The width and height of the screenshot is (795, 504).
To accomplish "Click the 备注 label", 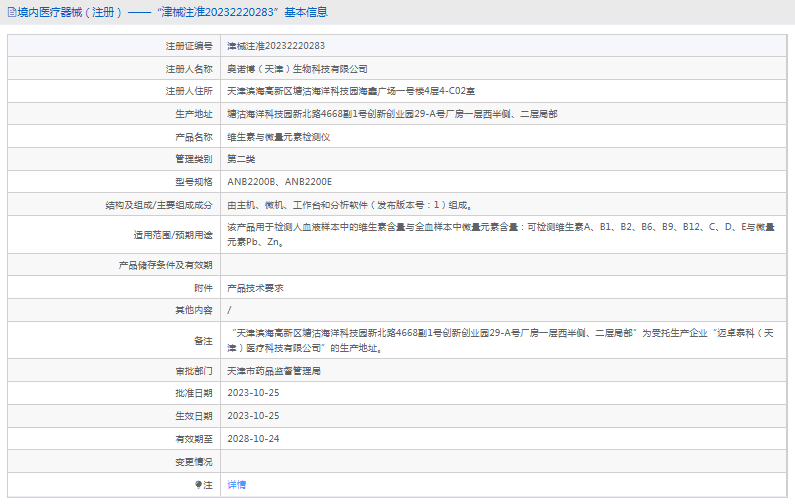I will pyautogui.click(x=203, y=341).
